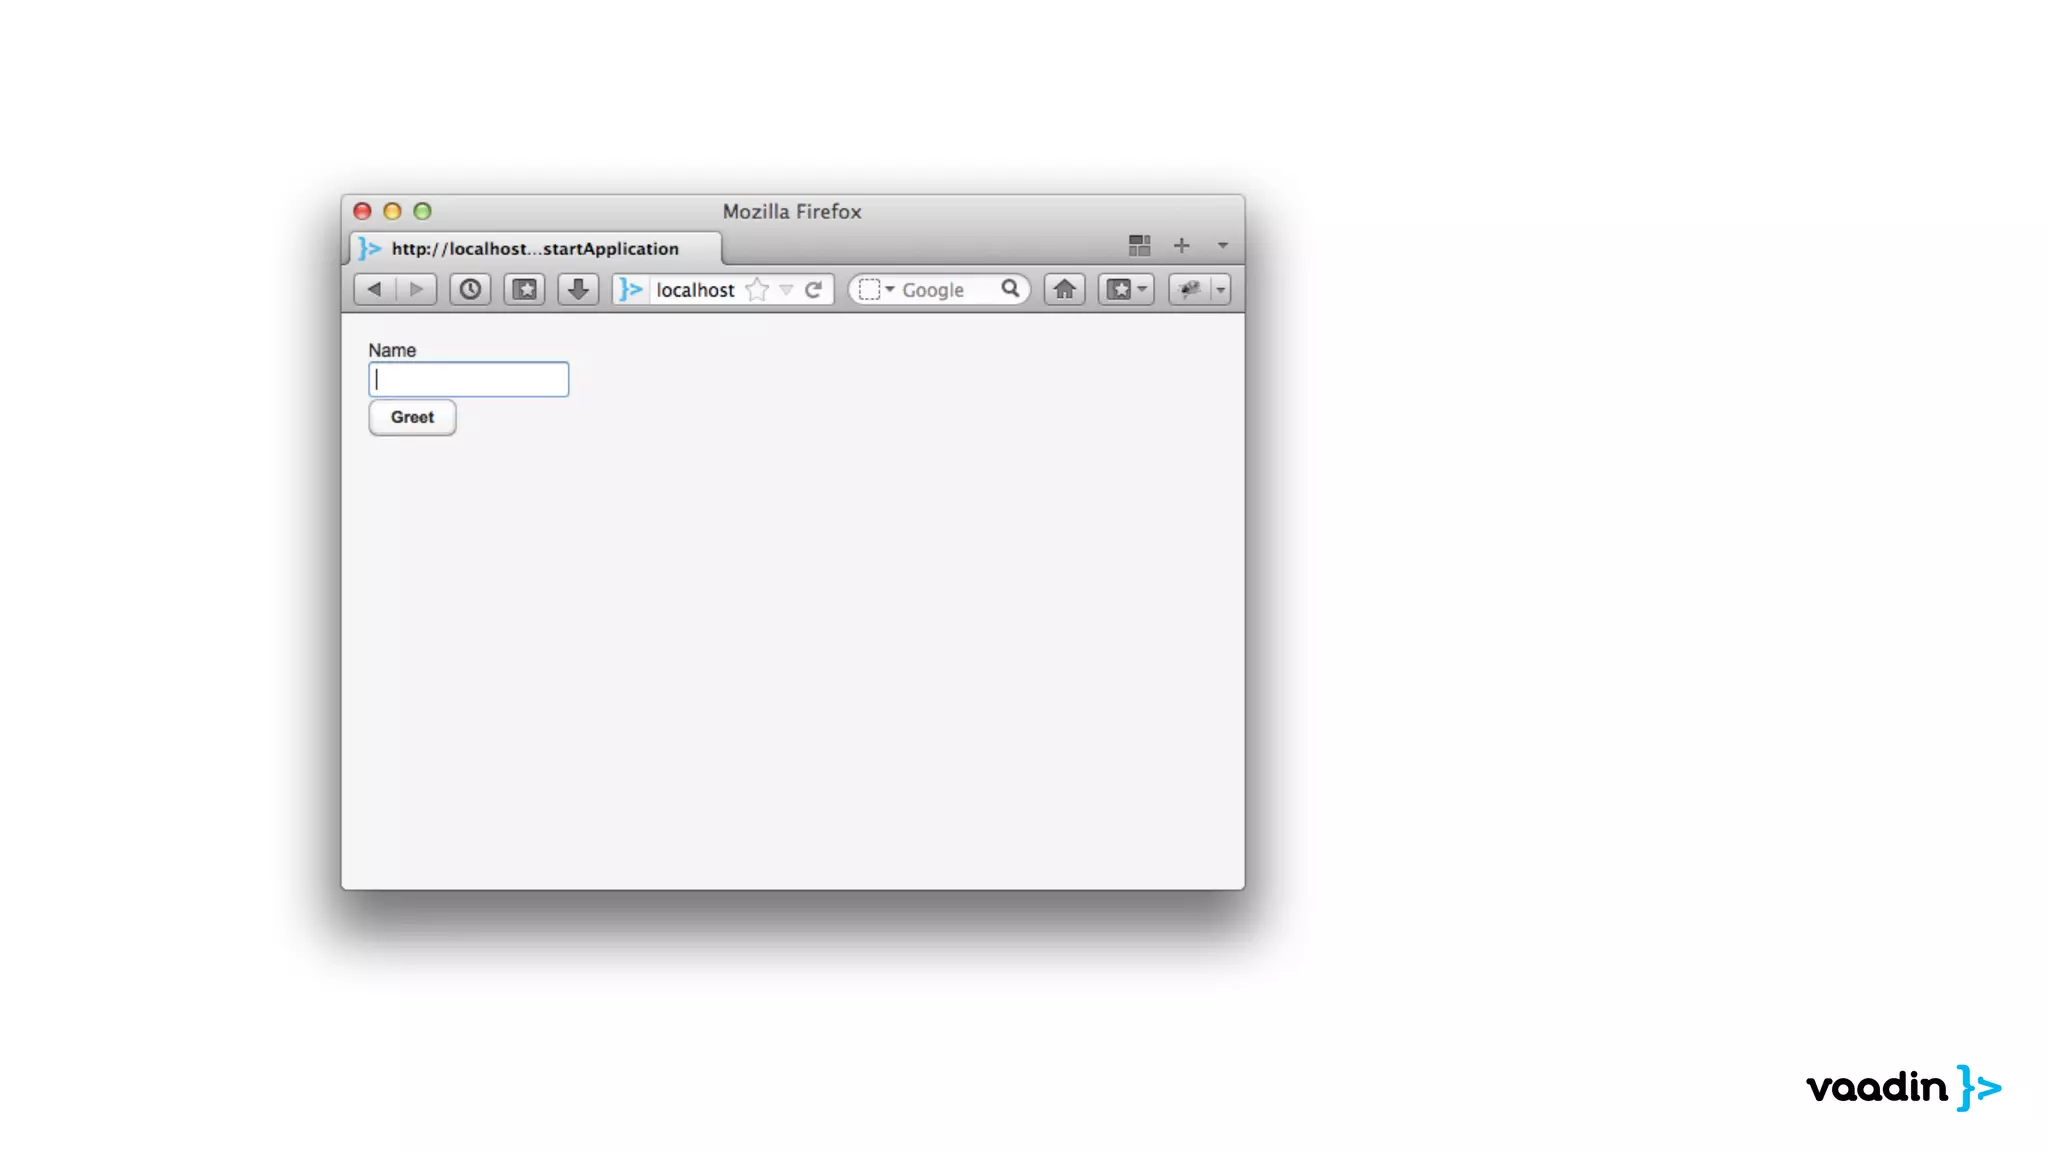This screenshot has height=1152, width=2048.
Task: Click the Forward arrow navigation button
Action: [417, 290]
